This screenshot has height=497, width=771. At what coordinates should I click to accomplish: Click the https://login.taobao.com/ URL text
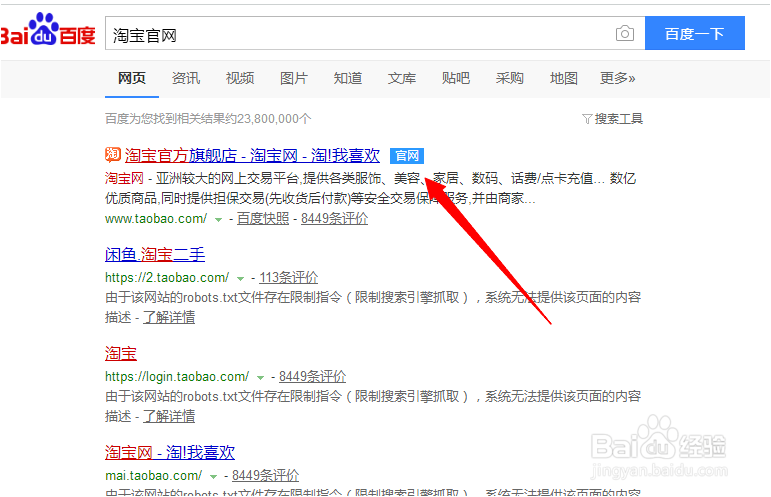[x=177, y=377]
